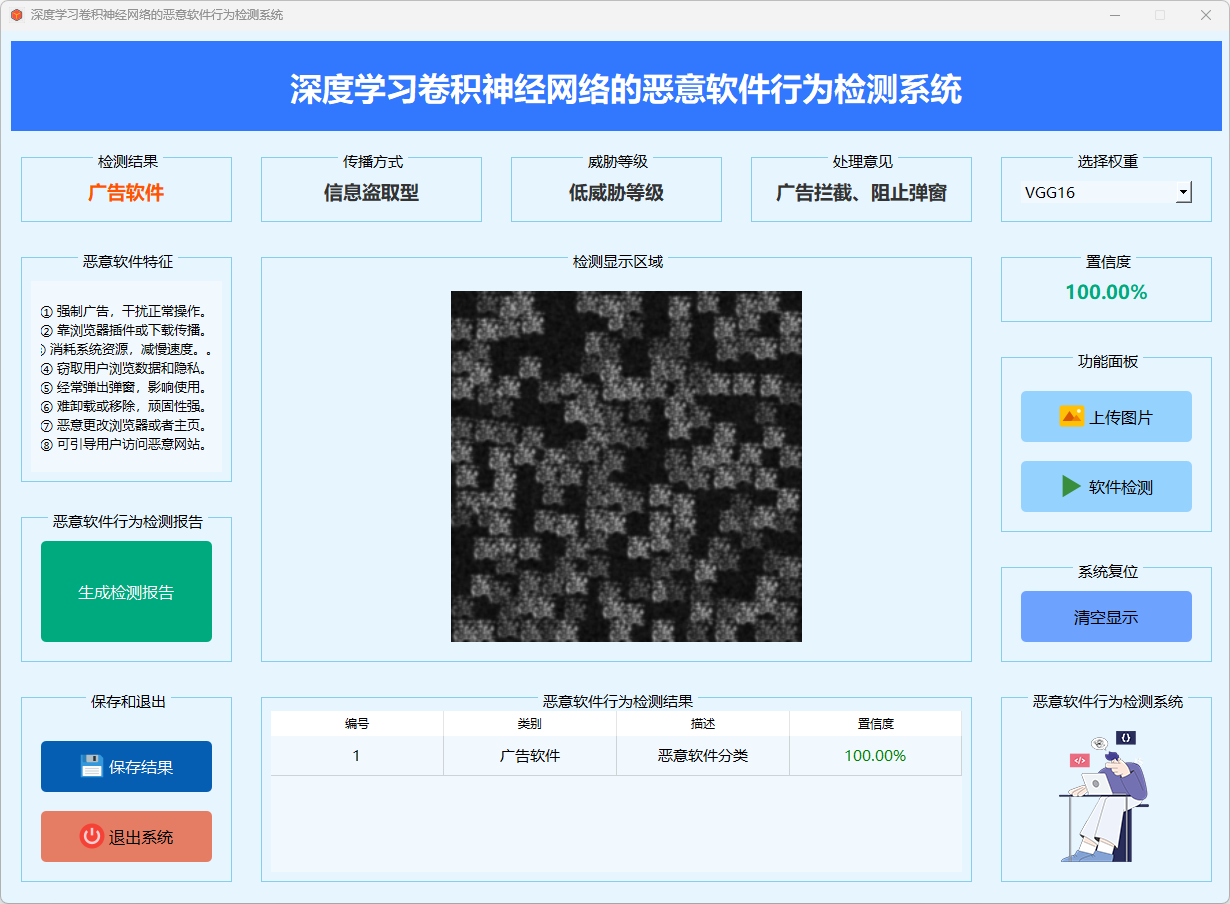The image size is (1230, 904).
Task: Click the 编号 column header
Action: pos(357,724)
